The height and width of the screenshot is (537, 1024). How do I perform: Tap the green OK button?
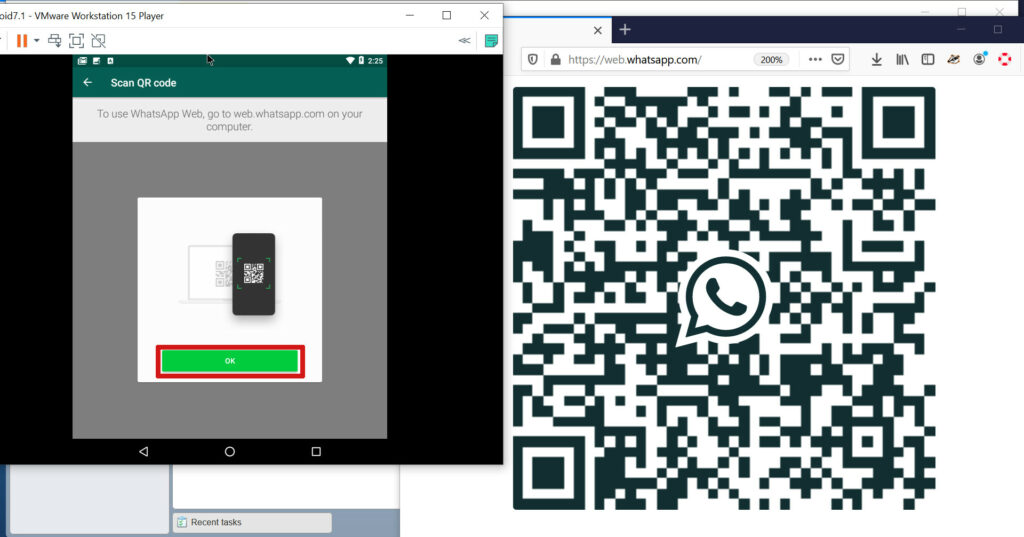pyautogui.click(x=230, y=361)
